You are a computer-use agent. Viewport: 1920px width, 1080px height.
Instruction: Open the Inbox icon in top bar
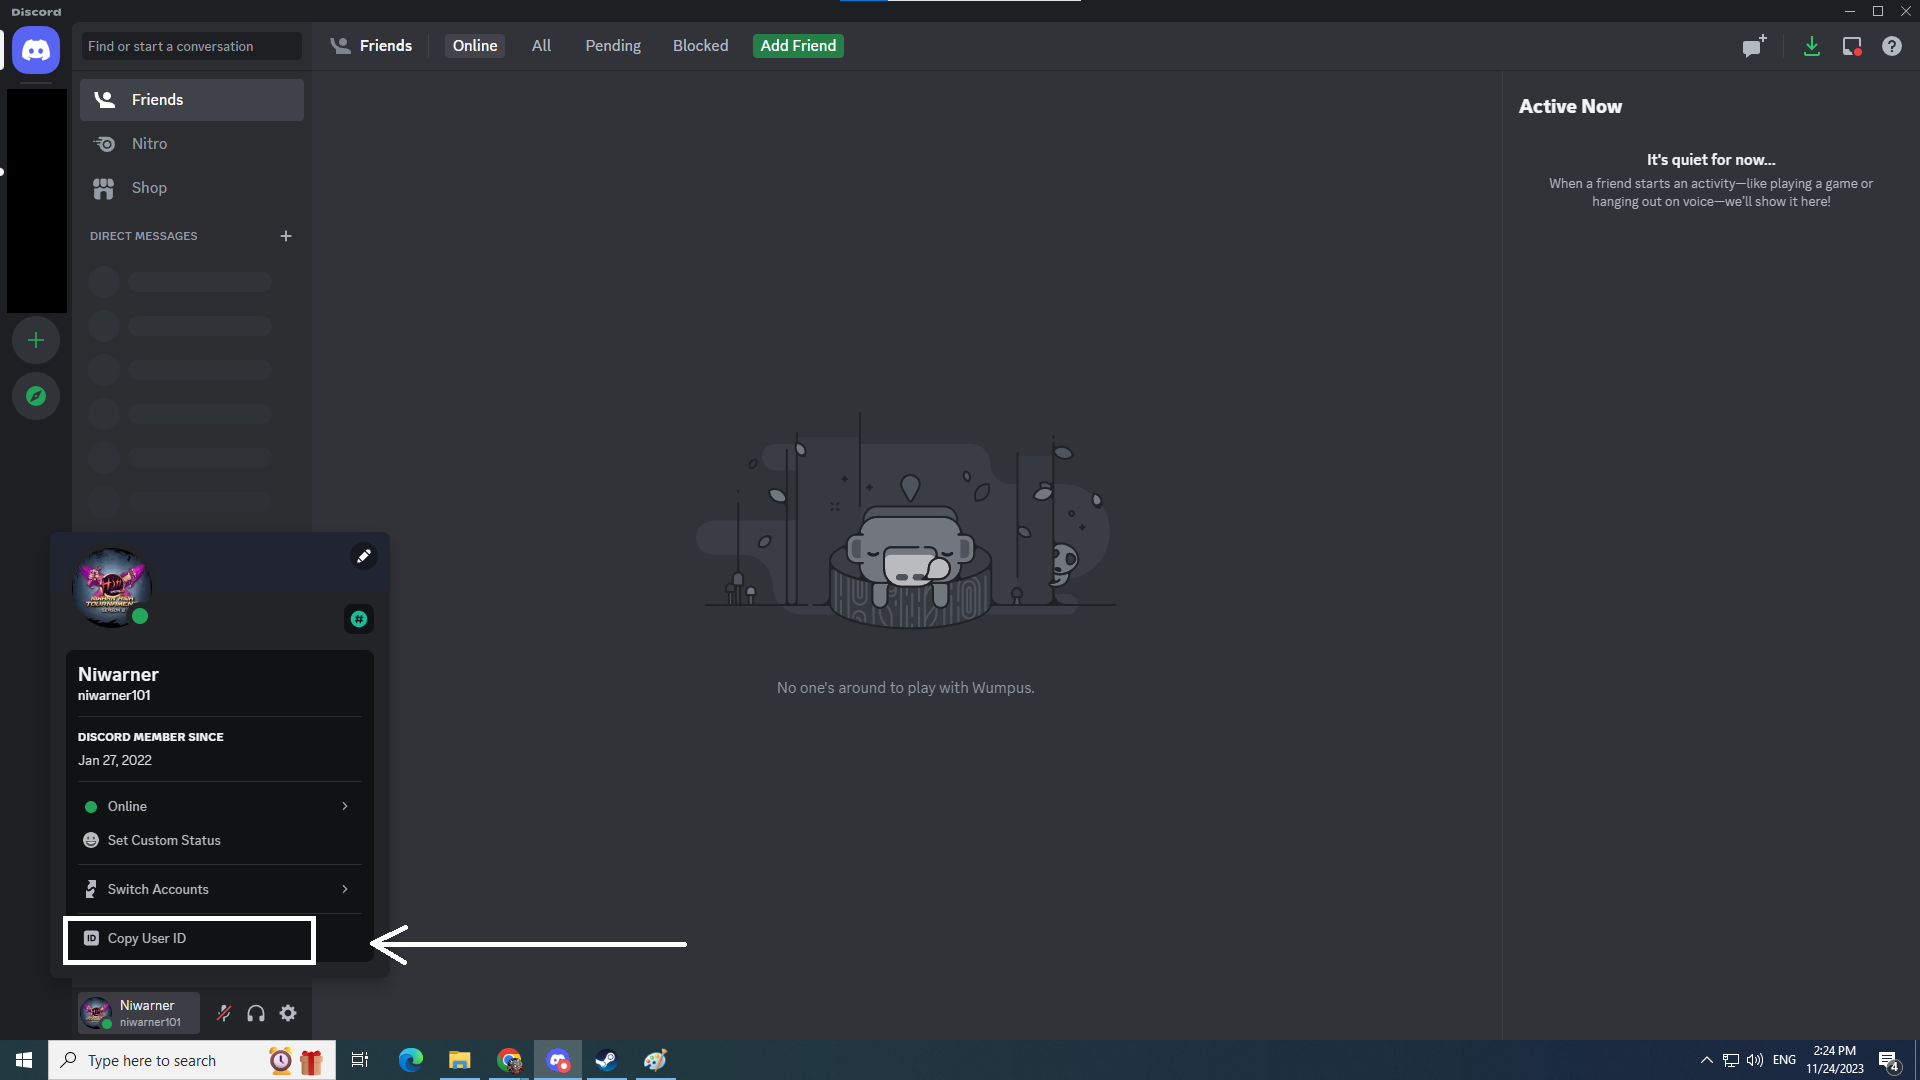coord(1852,46)
